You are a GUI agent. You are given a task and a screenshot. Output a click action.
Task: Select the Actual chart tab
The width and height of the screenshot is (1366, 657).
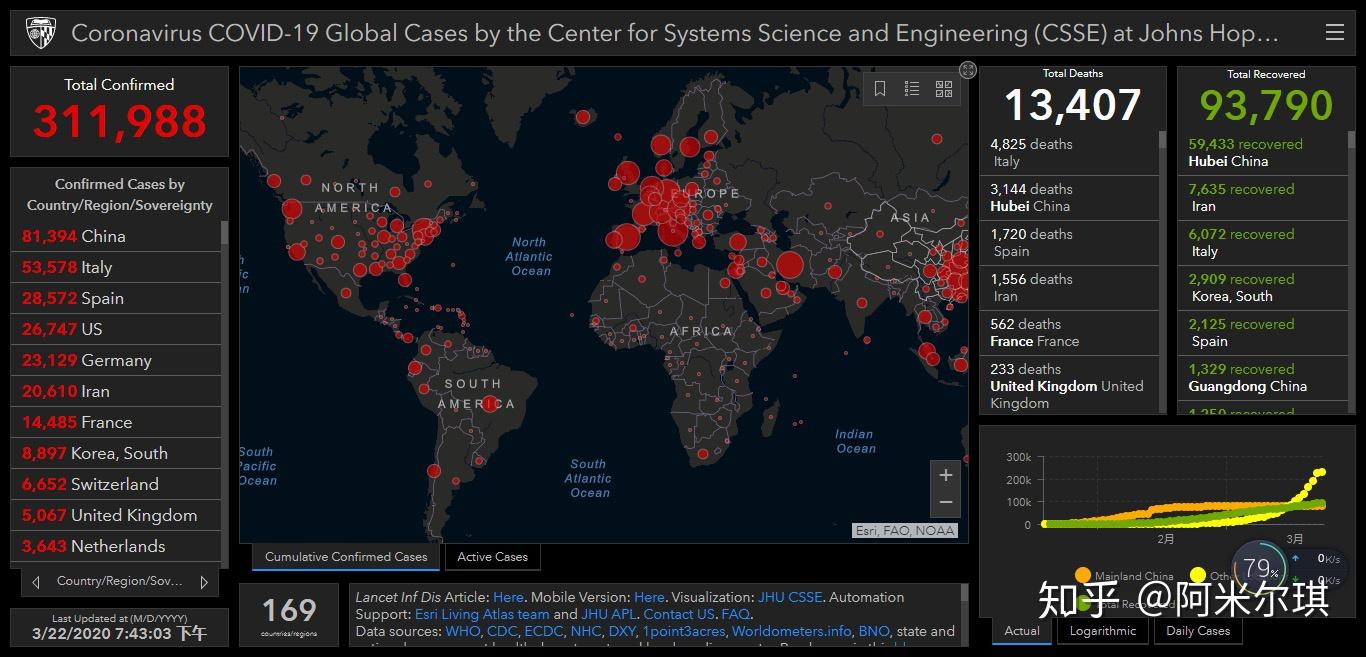1022,631
